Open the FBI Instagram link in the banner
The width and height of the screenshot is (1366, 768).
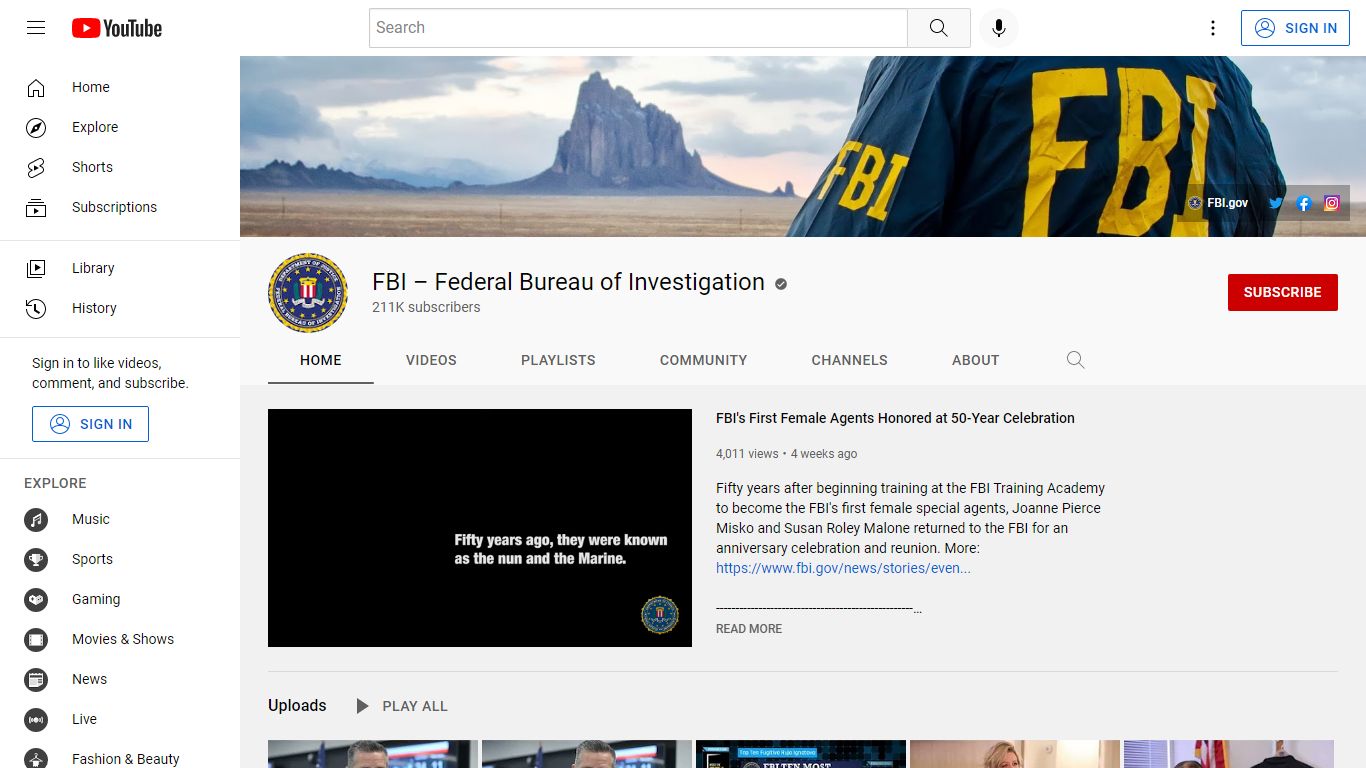click(1332, 203)
